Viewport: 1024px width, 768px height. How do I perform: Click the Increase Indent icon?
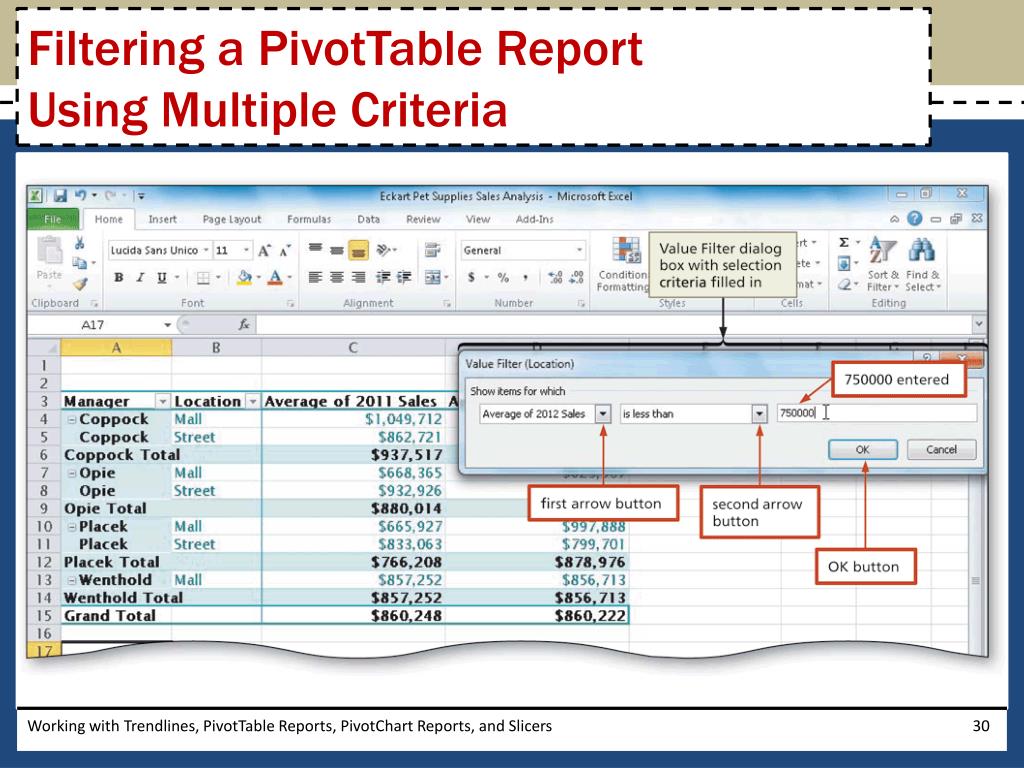[x=404, y=278]
